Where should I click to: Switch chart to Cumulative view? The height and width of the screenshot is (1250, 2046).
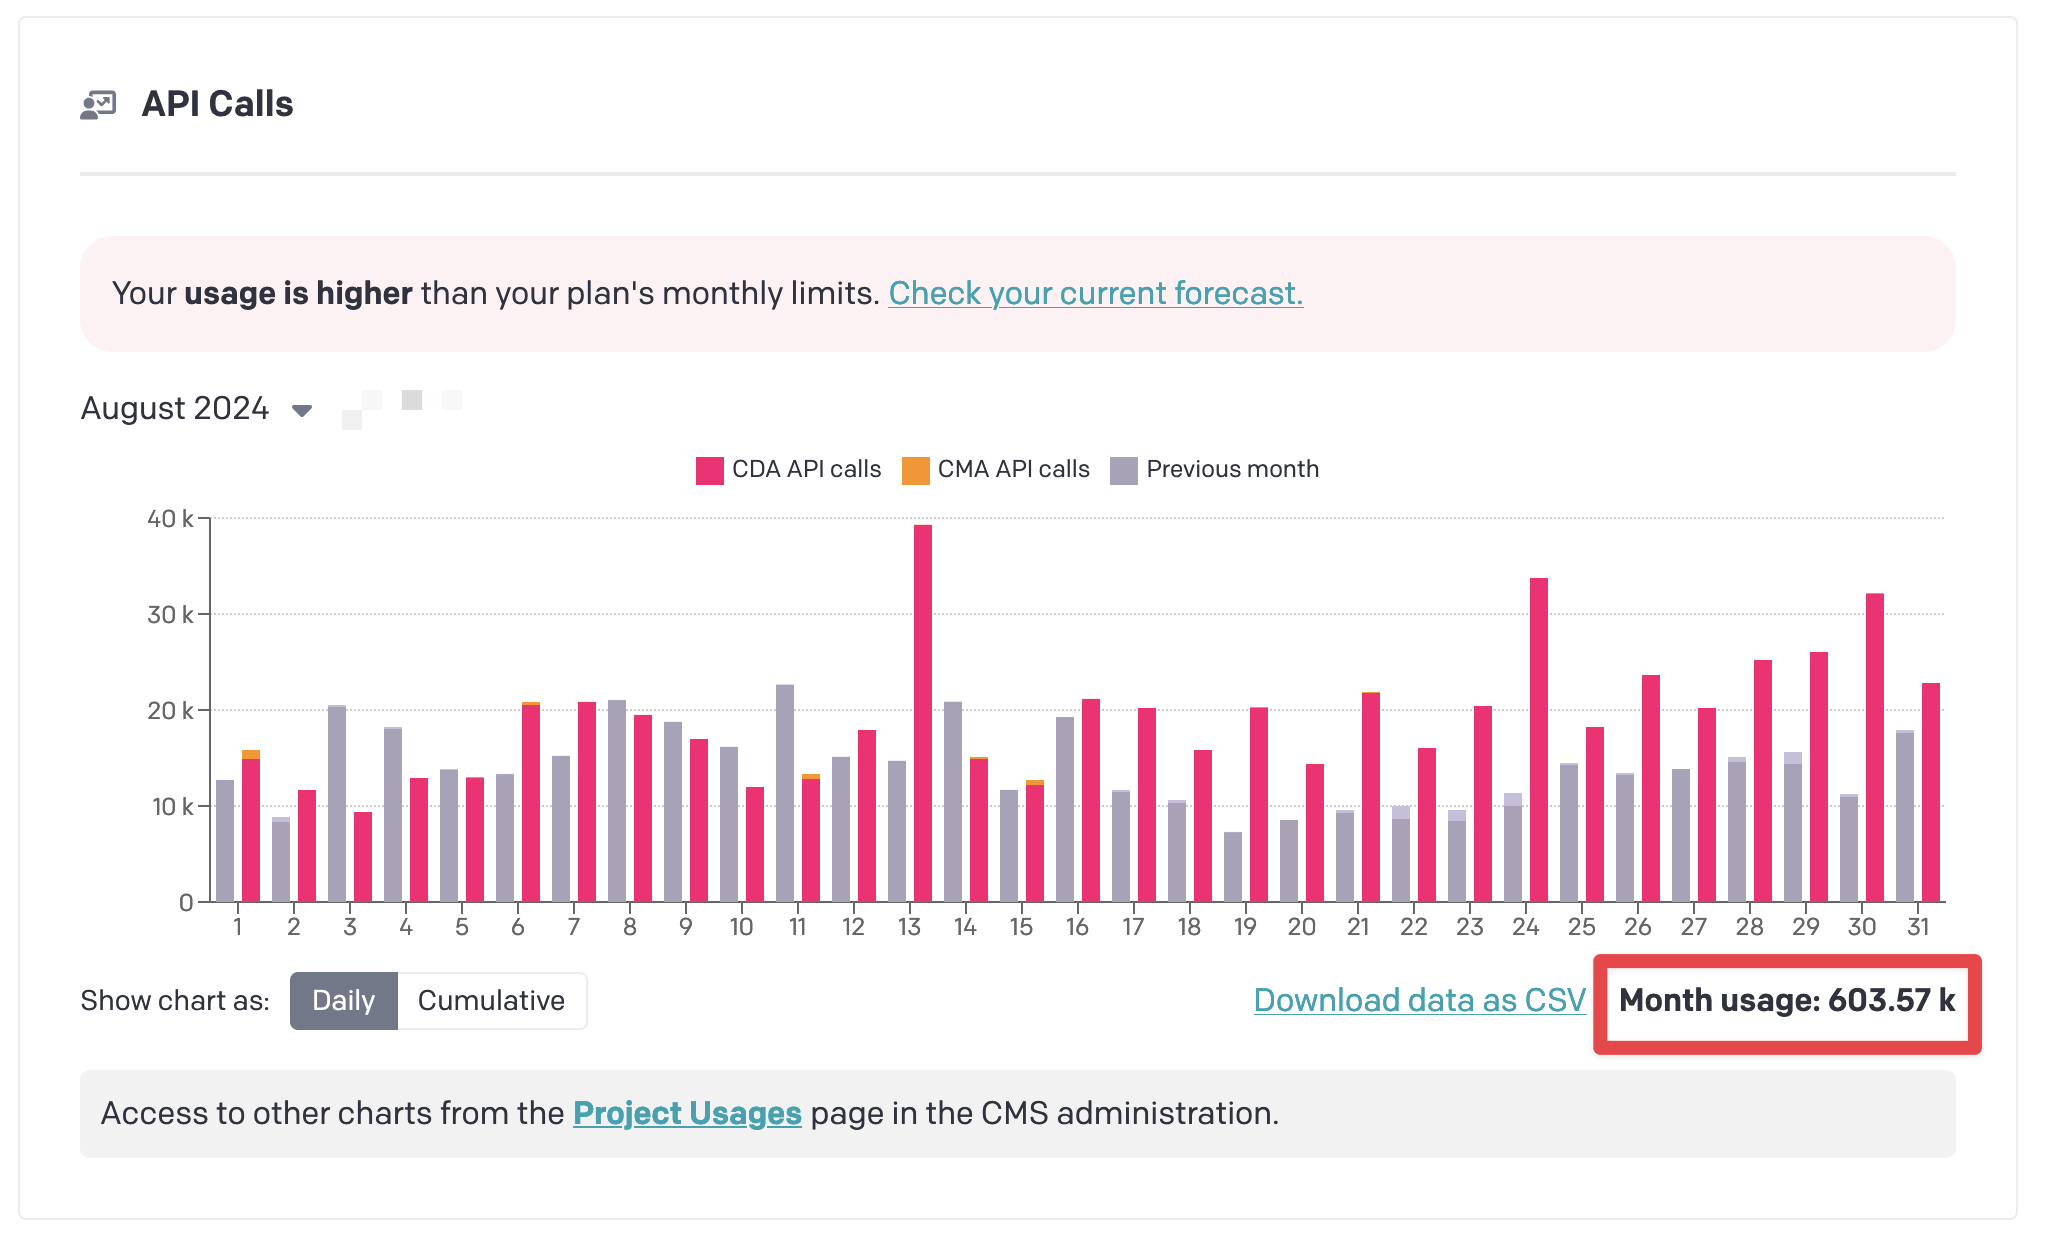pyautogui.click(x=491, y=1000)
